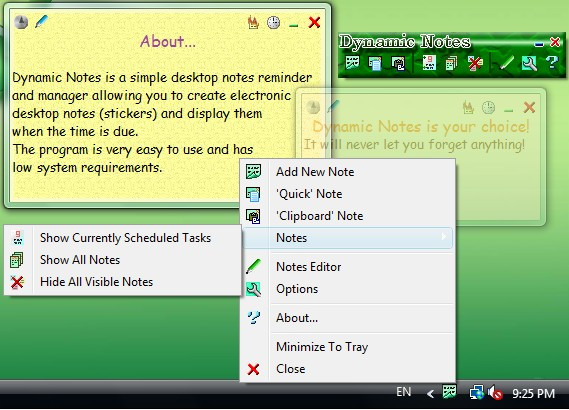
Task: Click the network icon in system tray
Action: pyautogui.click(x=476, y=393)
